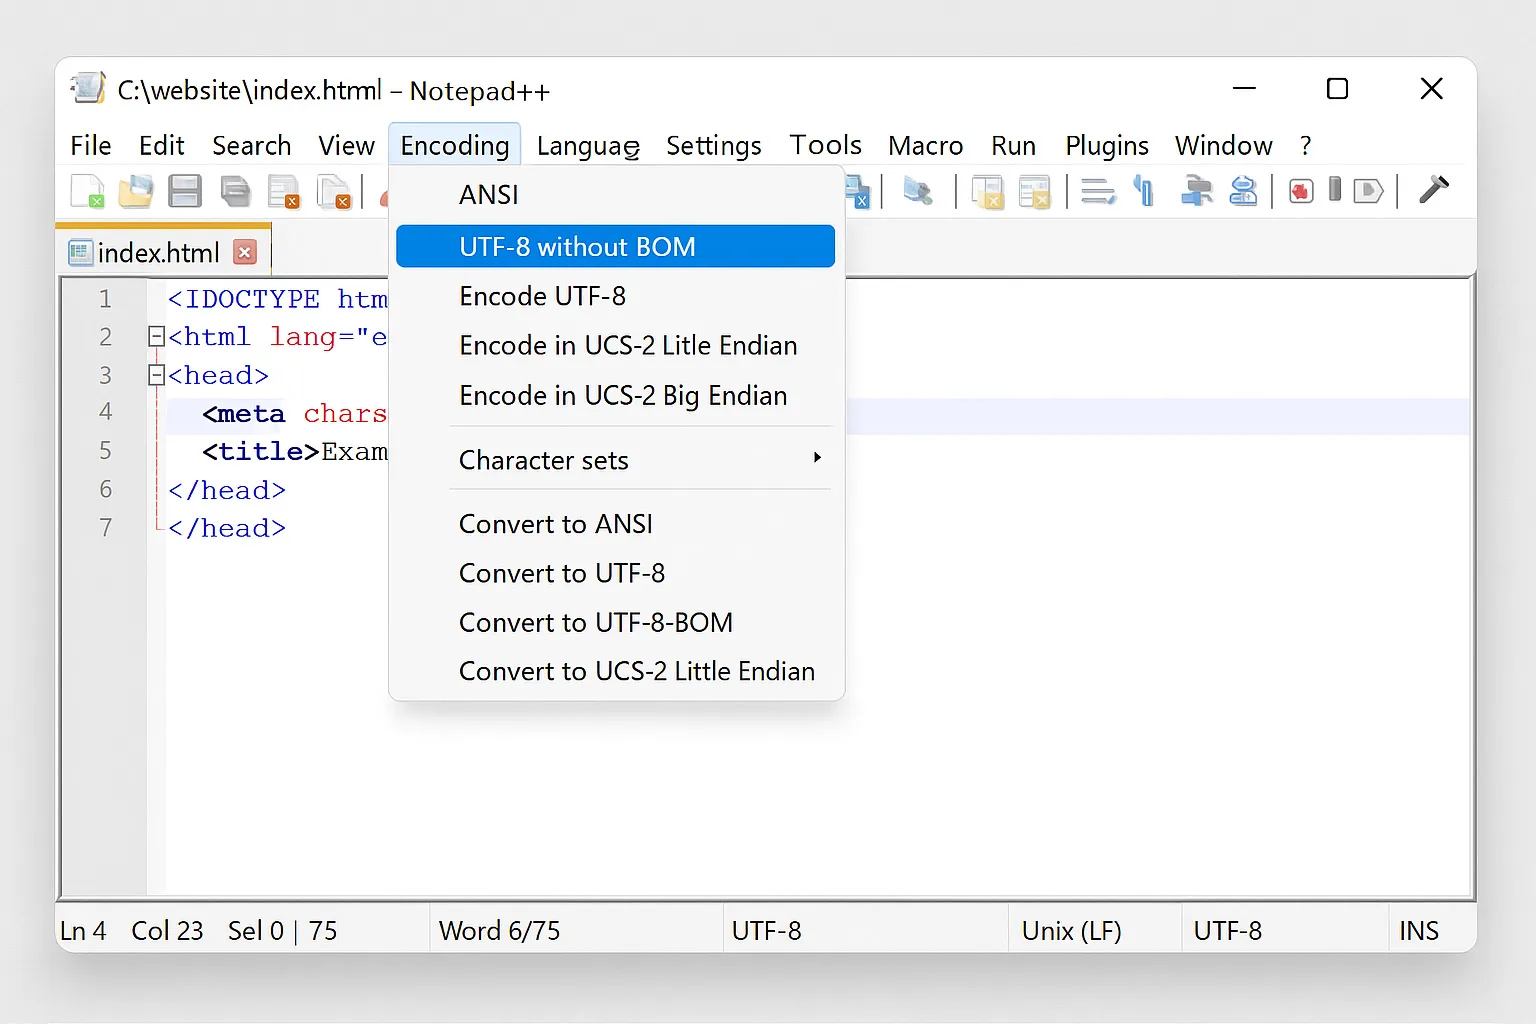Click line number 7 in the margin
This screenshot has width=1536, height=1024.
[105, 527]
